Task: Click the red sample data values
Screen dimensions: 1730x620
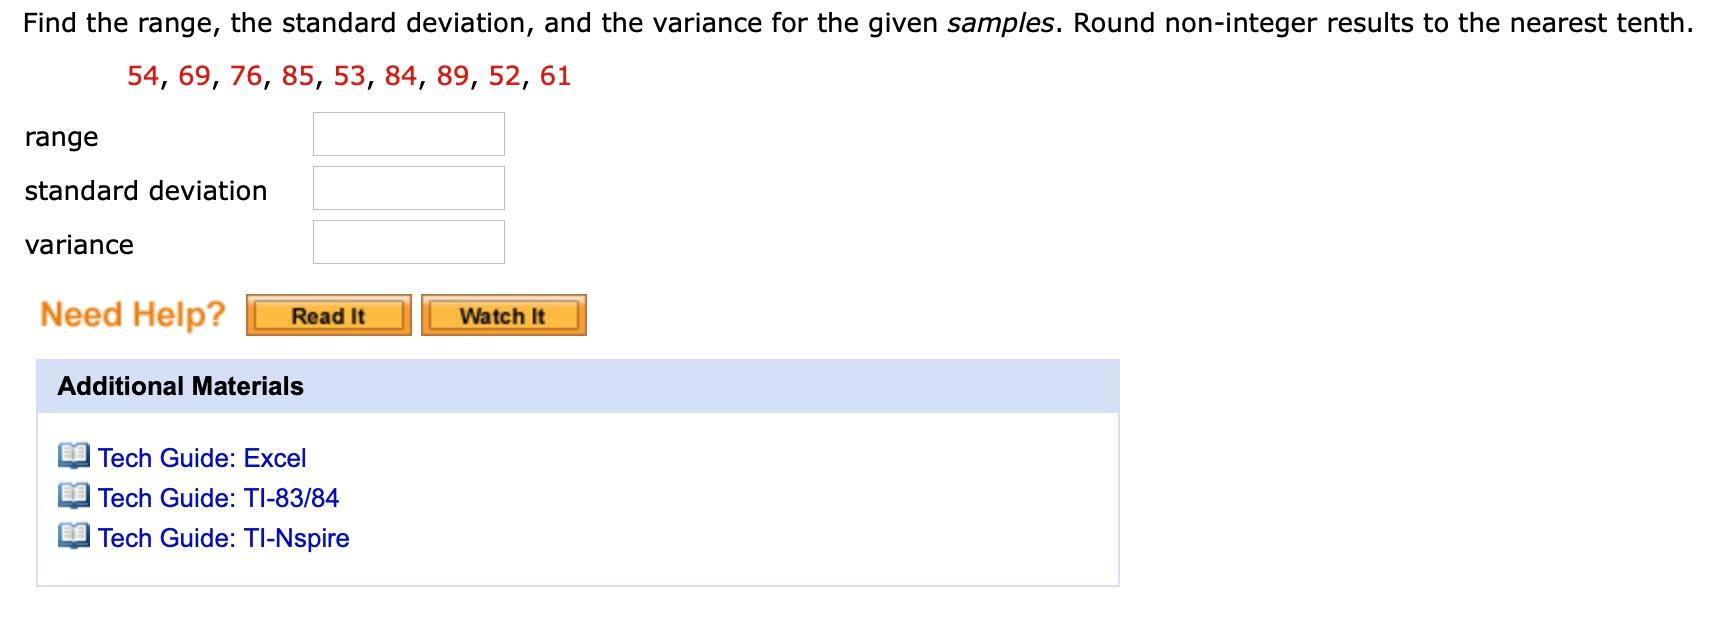Action: tap(348, 74)
